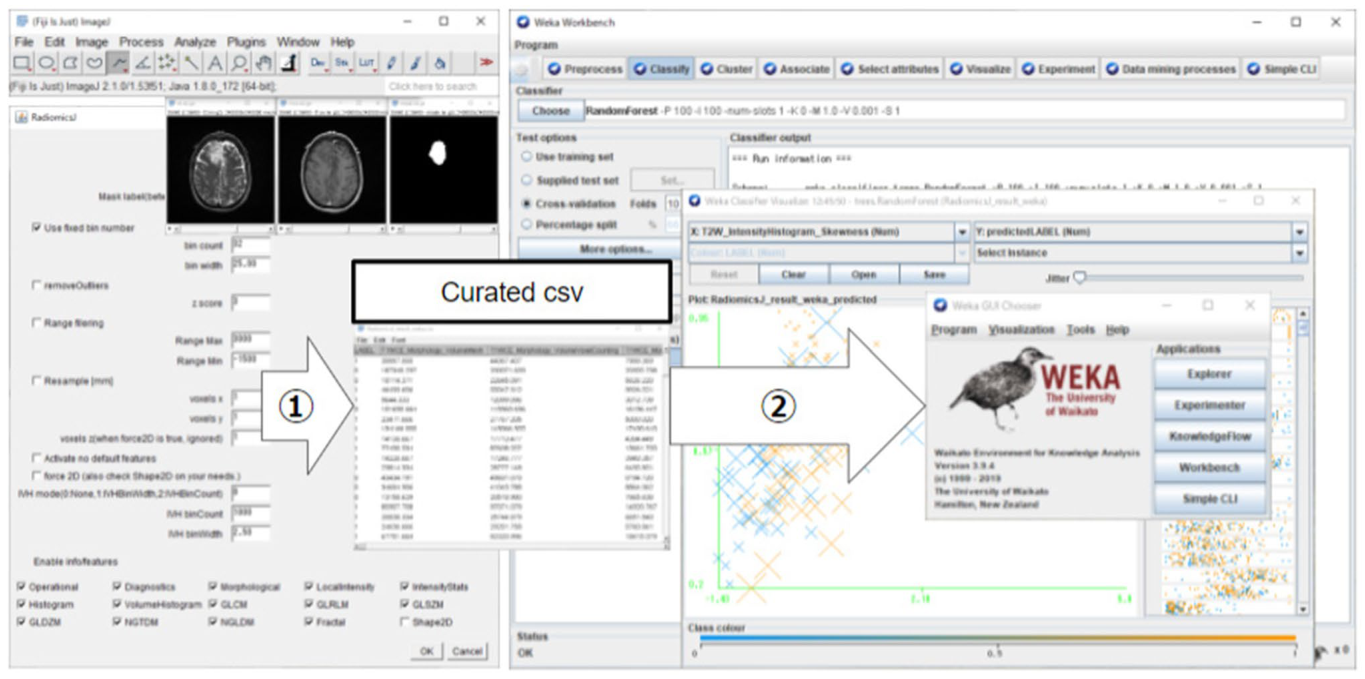
Task: Click the RandomForest classifier options text field
Action: [x=964, y=111]
